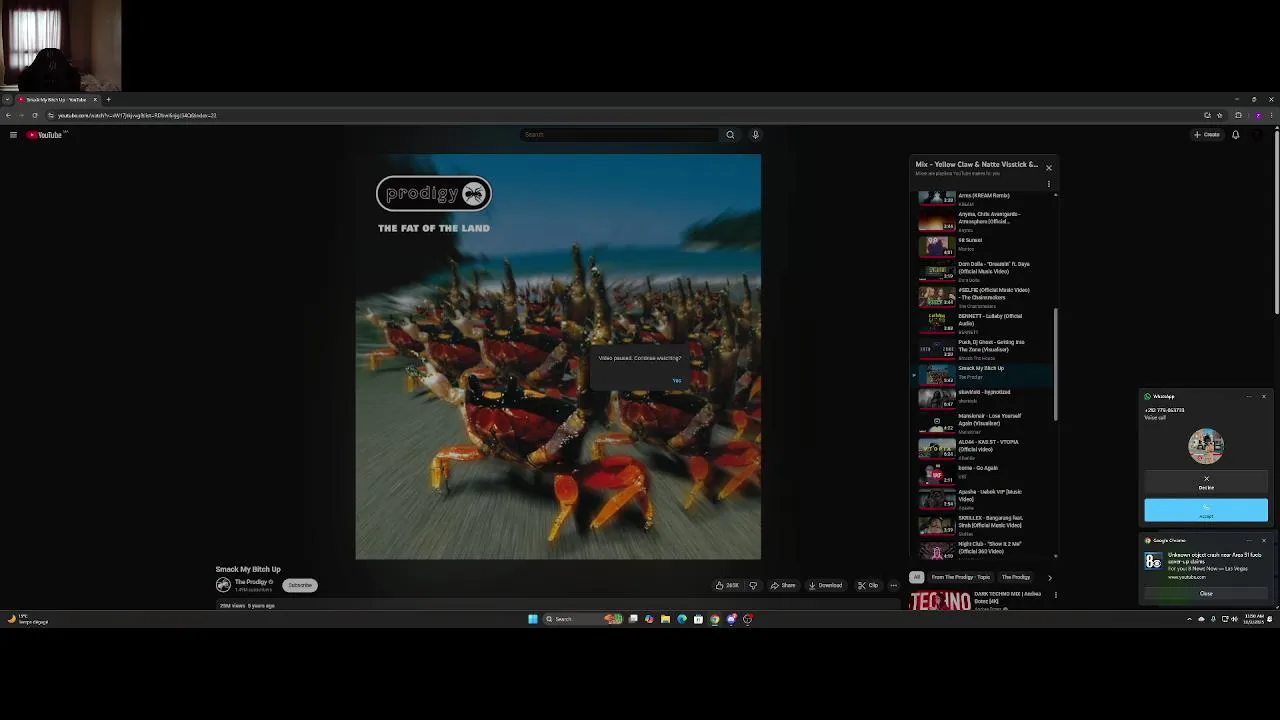
Task: Close the WhatsApp notification popup
Action: [x=1263, y=397]
